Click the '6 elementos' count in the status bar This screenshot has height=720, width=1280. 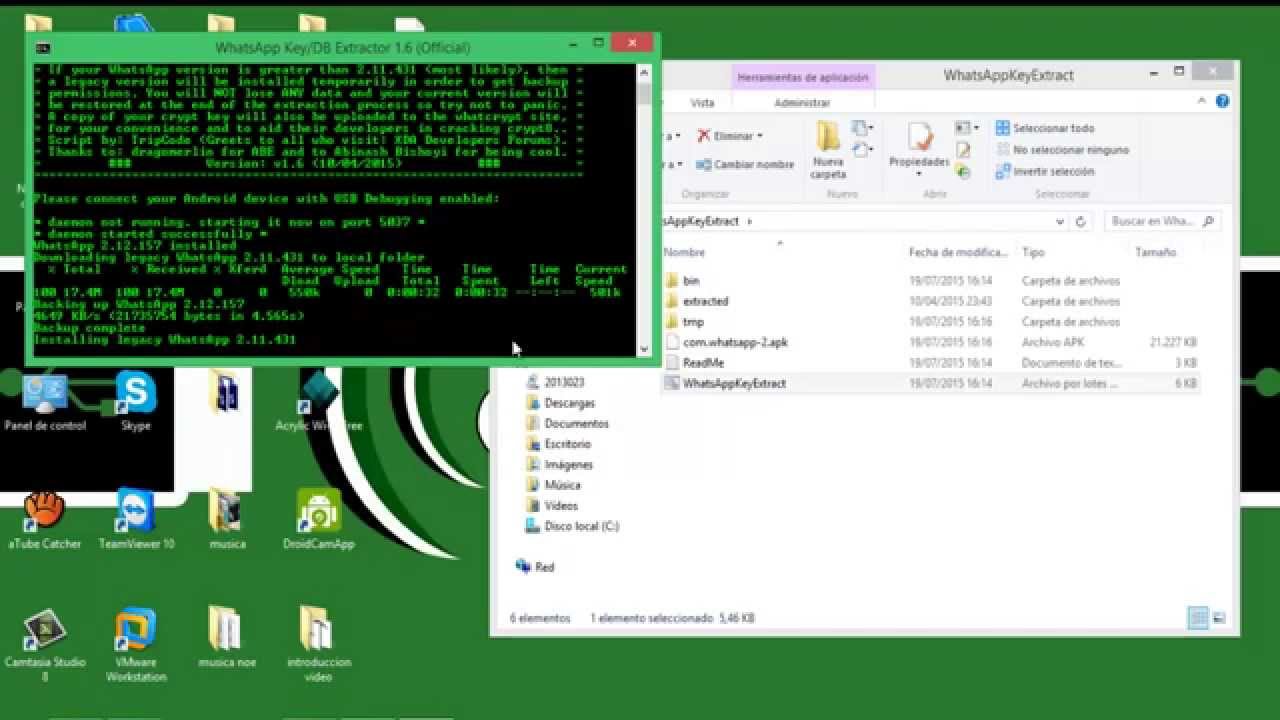click(540, 618)
